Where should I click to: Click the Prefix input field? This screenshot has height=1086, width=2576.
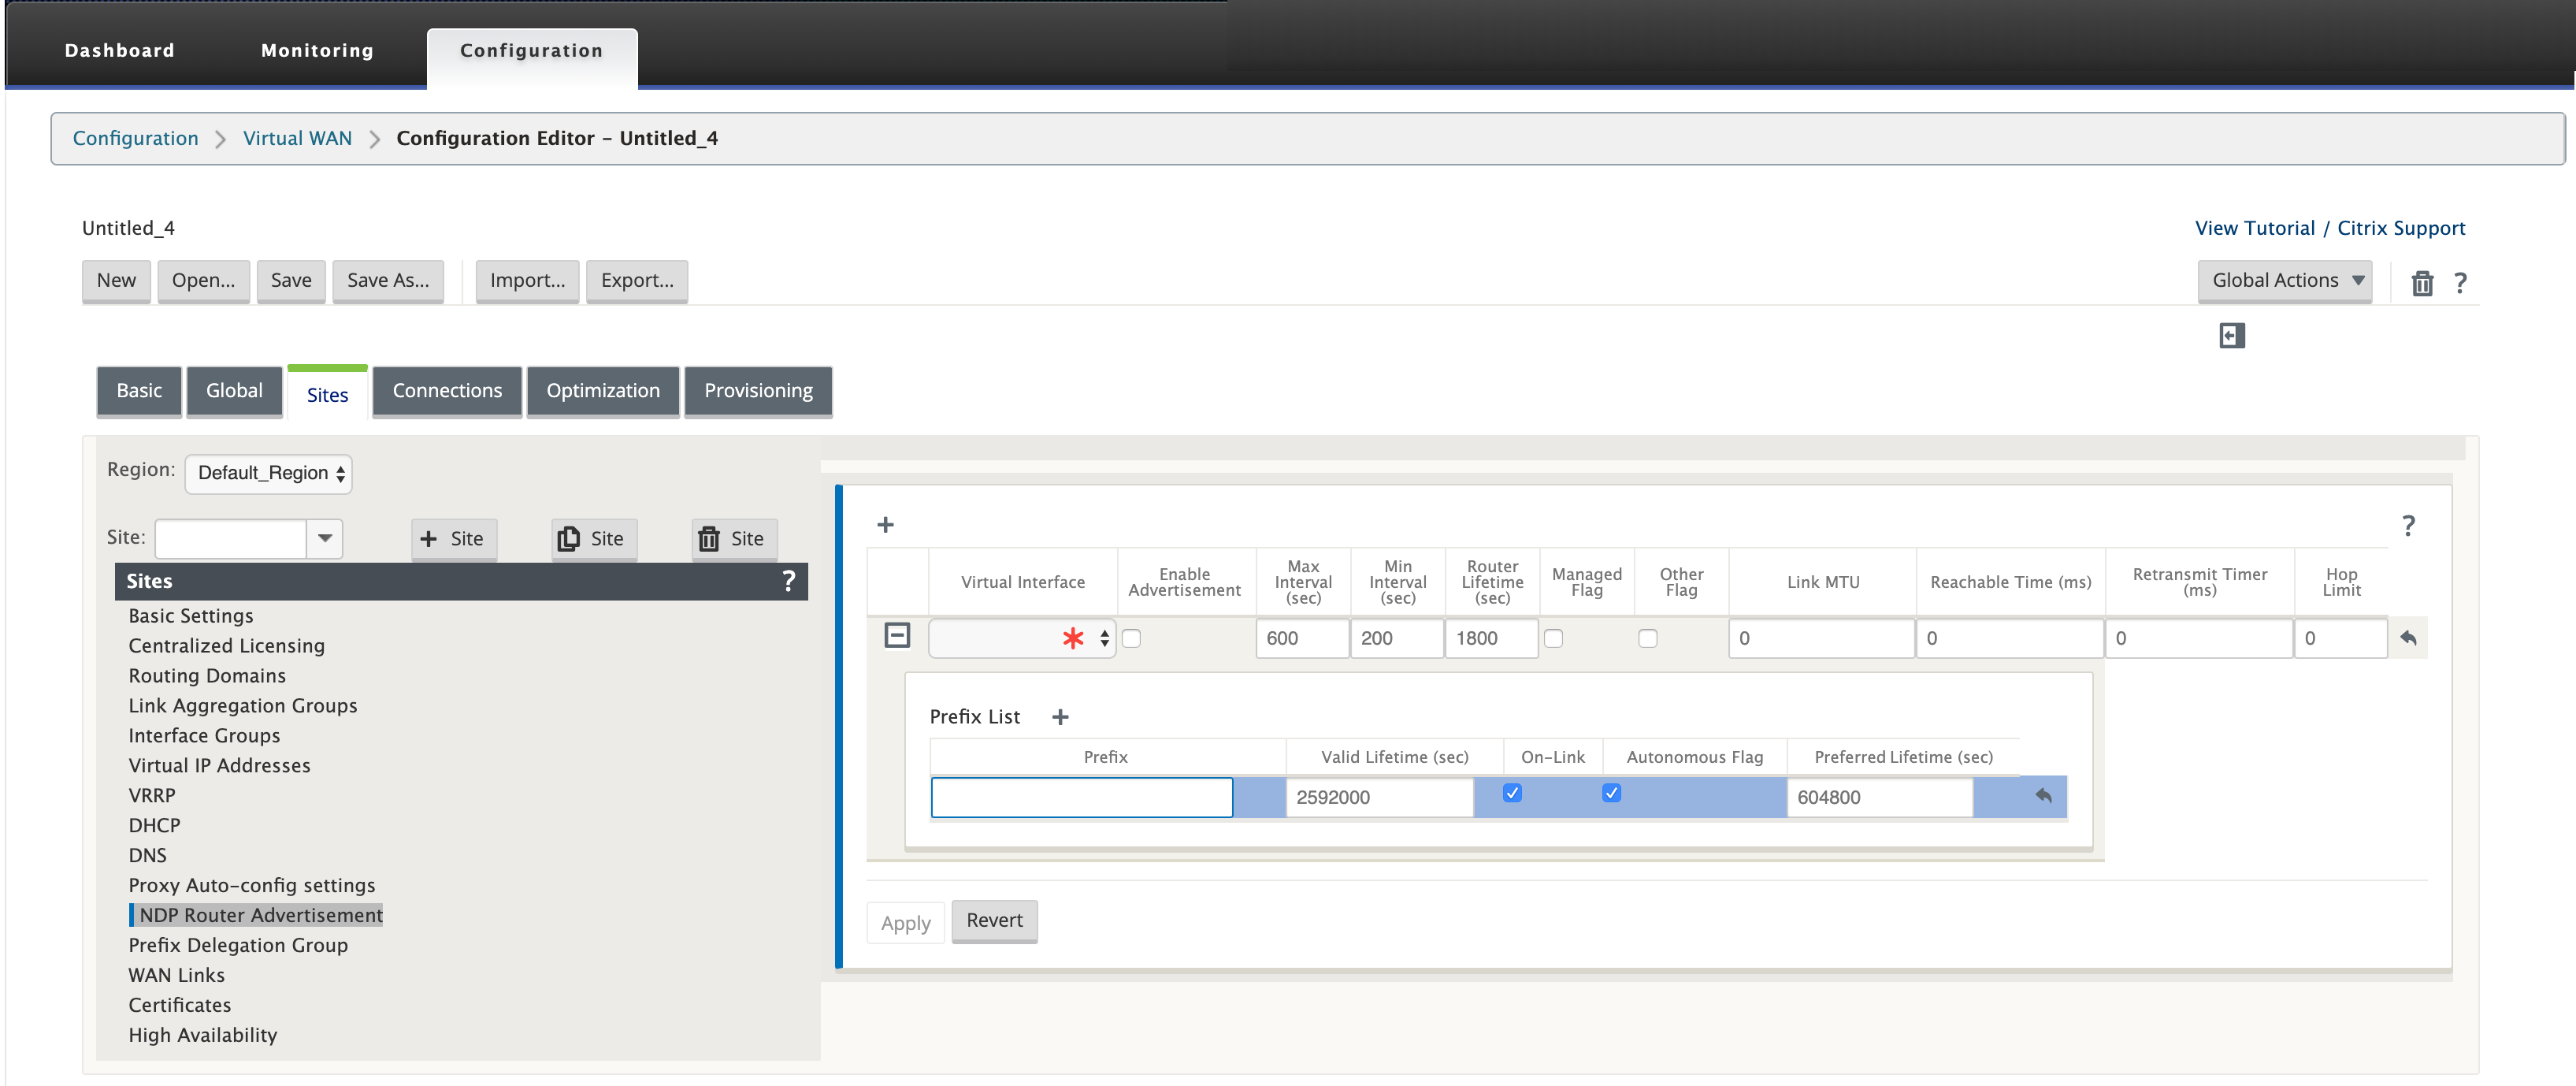point(1081,797)
